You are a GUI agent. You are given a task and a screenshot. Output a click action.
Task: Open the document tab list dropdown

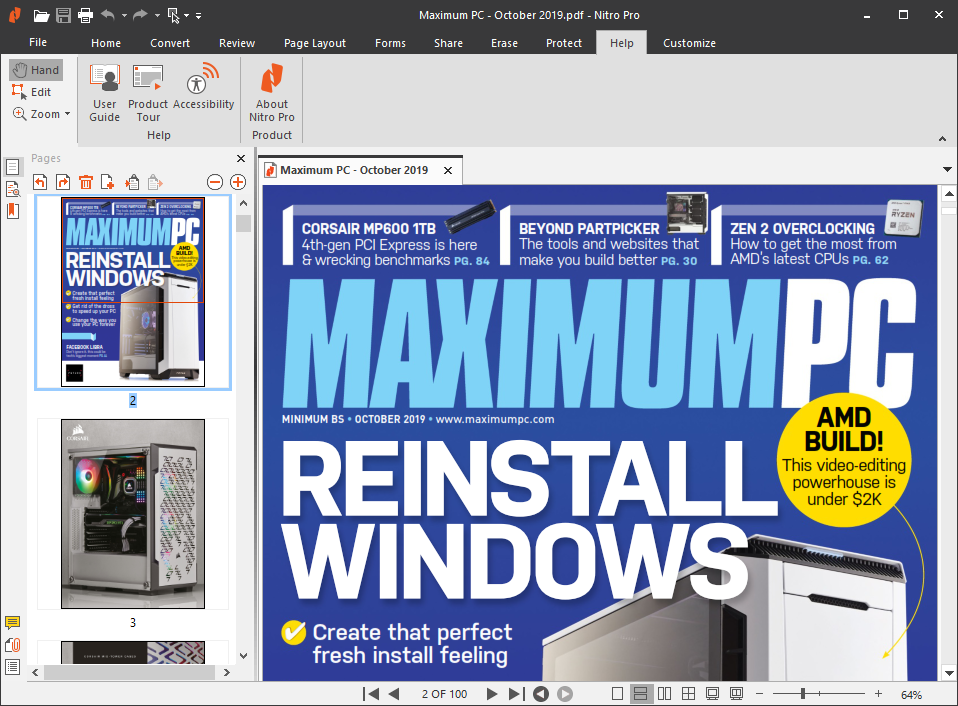coord(947,169)
